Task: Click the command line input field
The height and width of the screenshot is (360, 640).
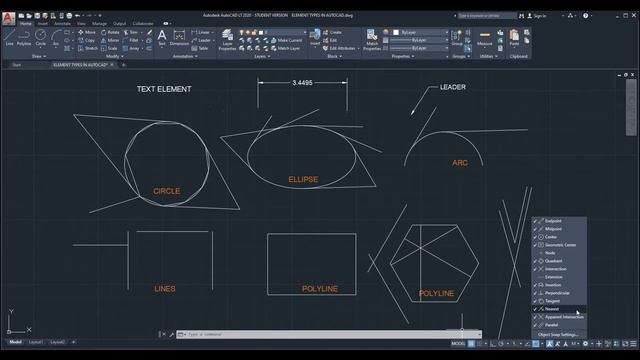Action: (x=329, y=334)
